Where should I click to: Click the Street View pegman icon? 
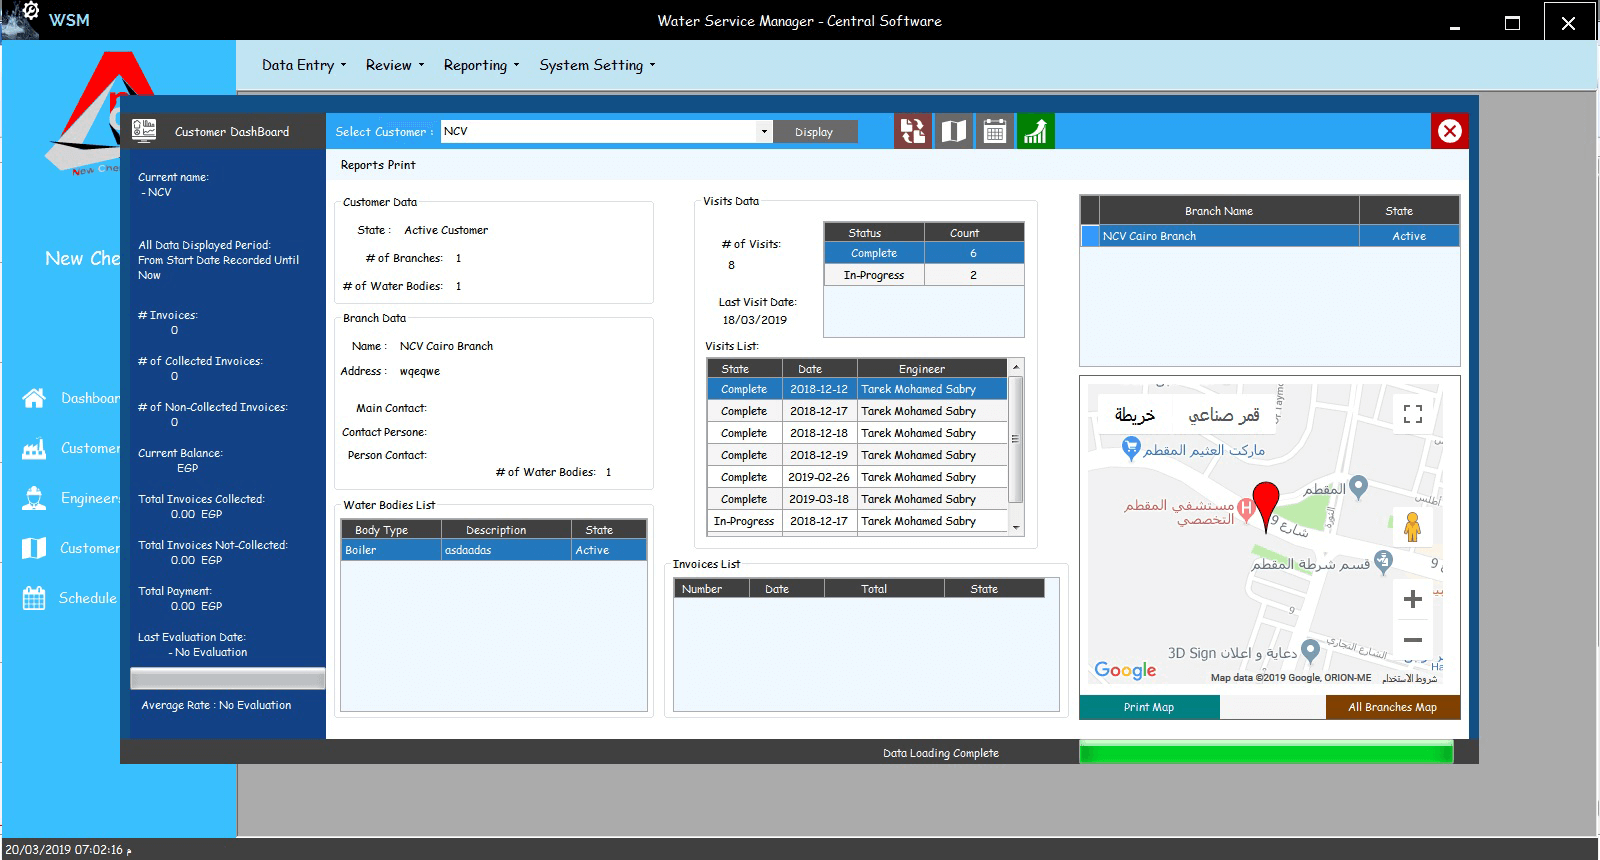(x=1412, y=526)
